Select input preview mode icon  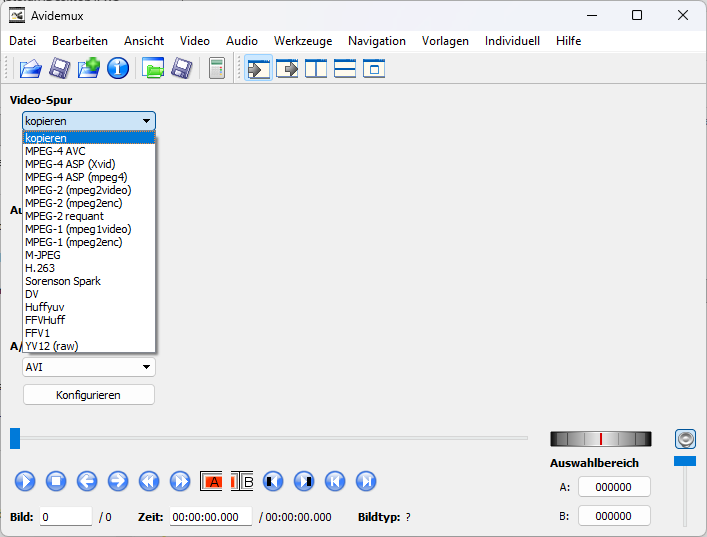tap(258, 69)
